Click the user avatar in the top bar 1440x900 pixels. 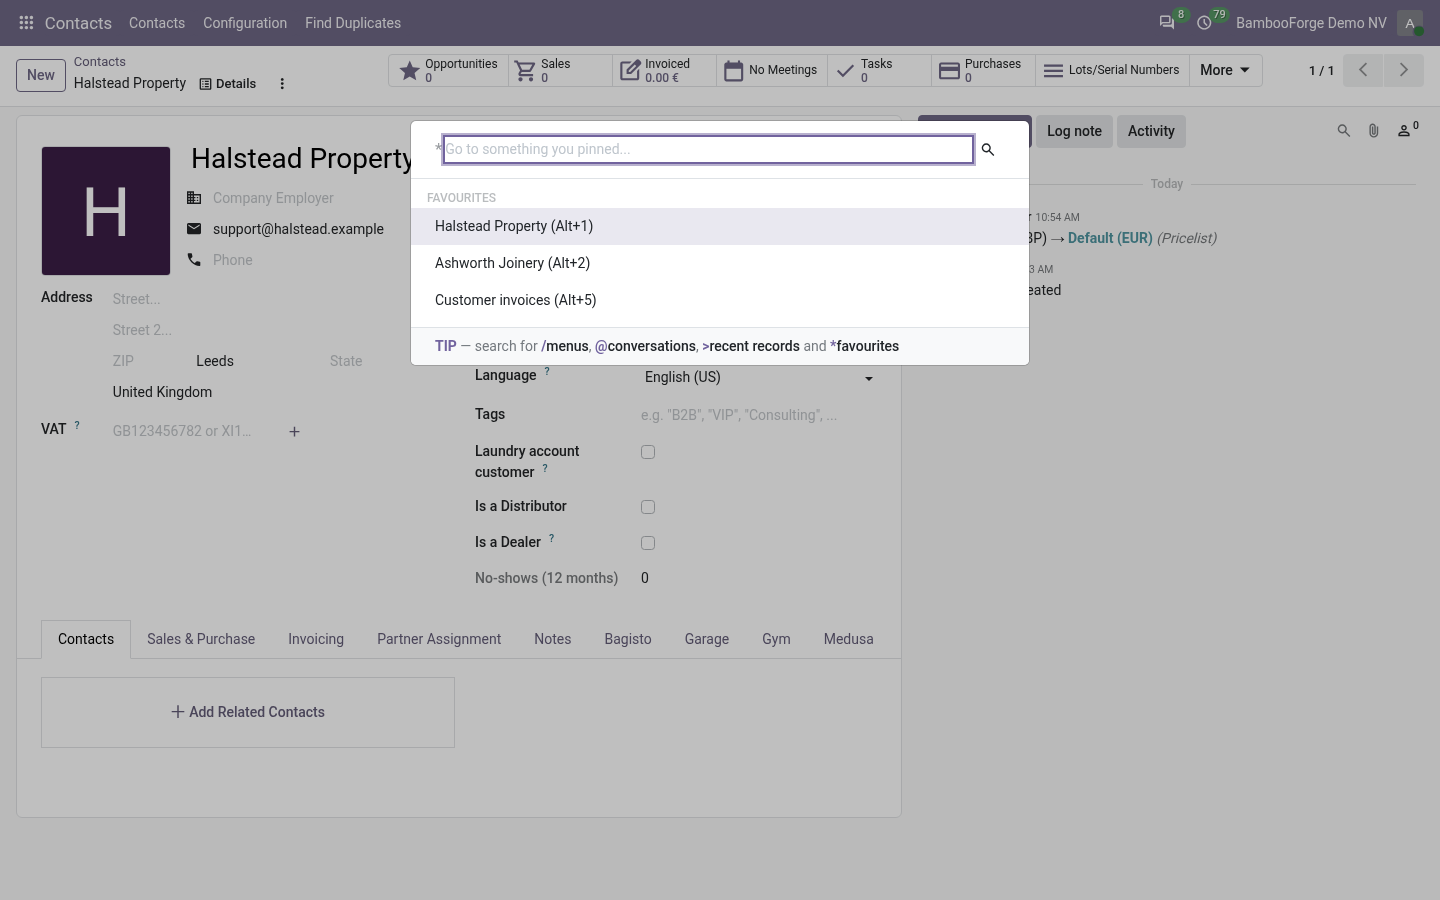[1410, 23]
